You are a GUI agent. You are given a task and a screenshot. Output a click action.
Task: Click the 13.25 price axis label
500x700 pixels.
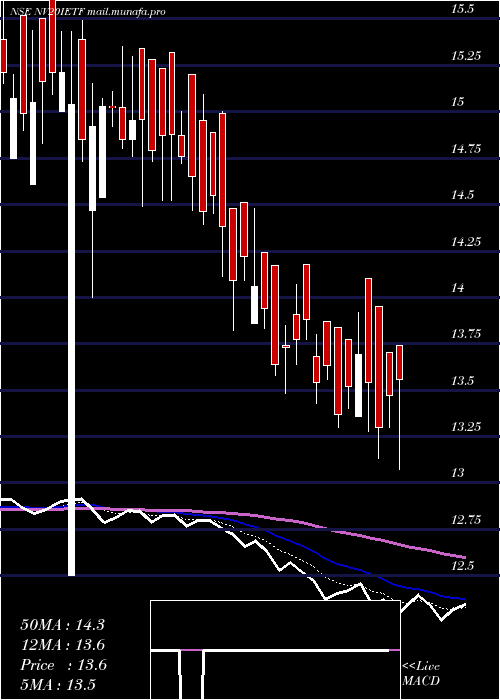point(467,427)
